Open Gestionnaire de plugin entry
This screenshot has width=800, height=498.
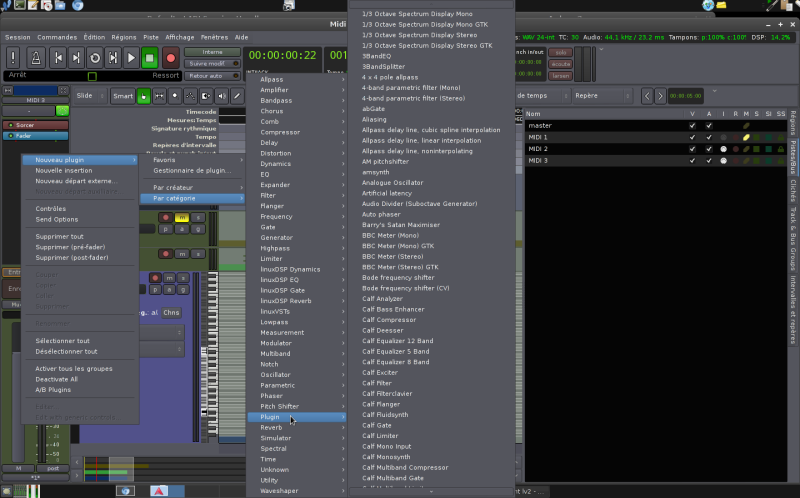coord(193,170)
